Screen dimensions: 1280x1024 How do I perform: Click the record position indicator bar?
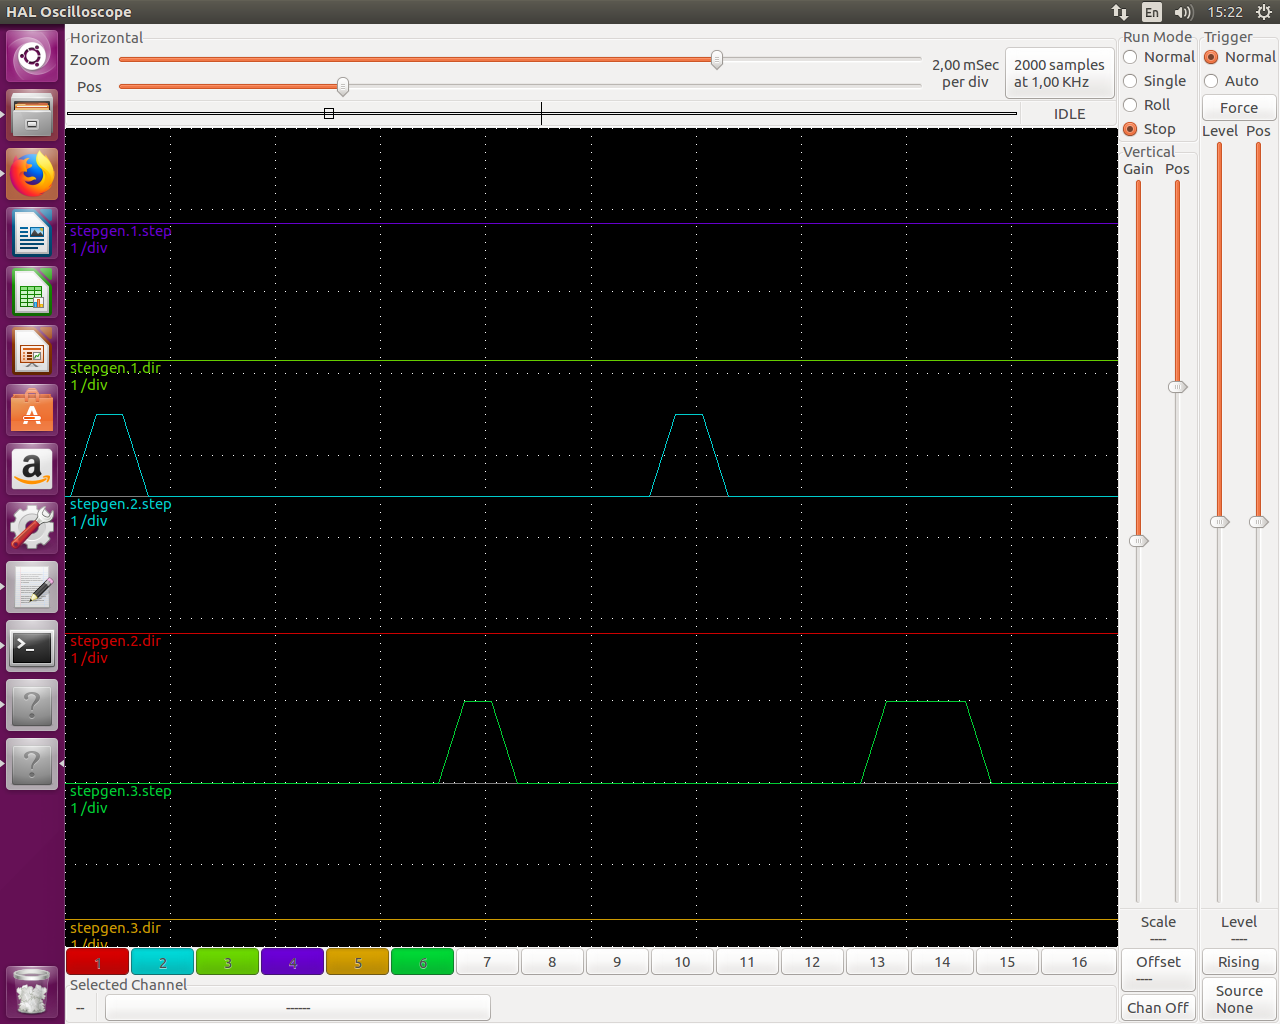[541, 113]
